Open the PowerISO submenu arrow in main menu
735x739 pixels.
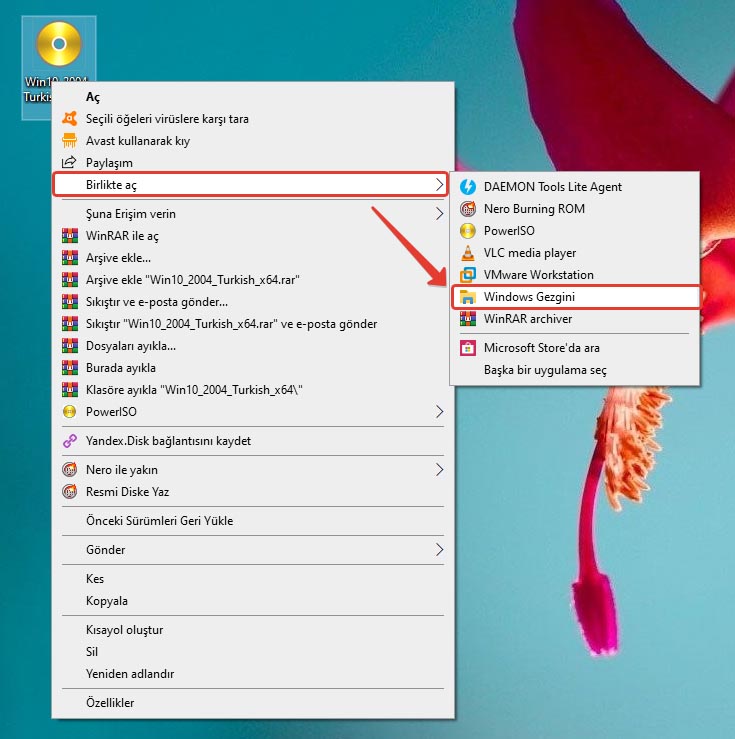coord(438,411)
